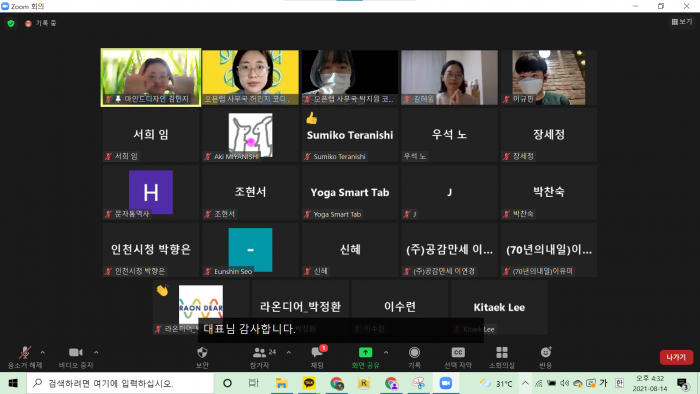Image resolution: width=700 pixels, height=394 pixels.
Task: Click the caption text 대표님 감사합니다
Action: (249, 329)
